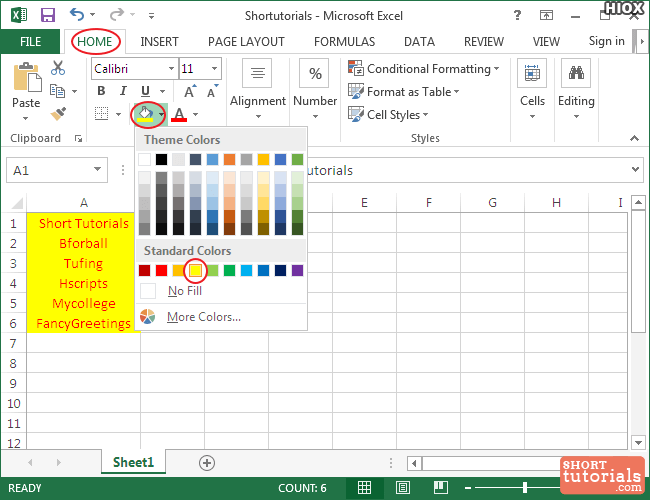
Task: Click the Increase Font Size icon
Action: tap(190, 91)
